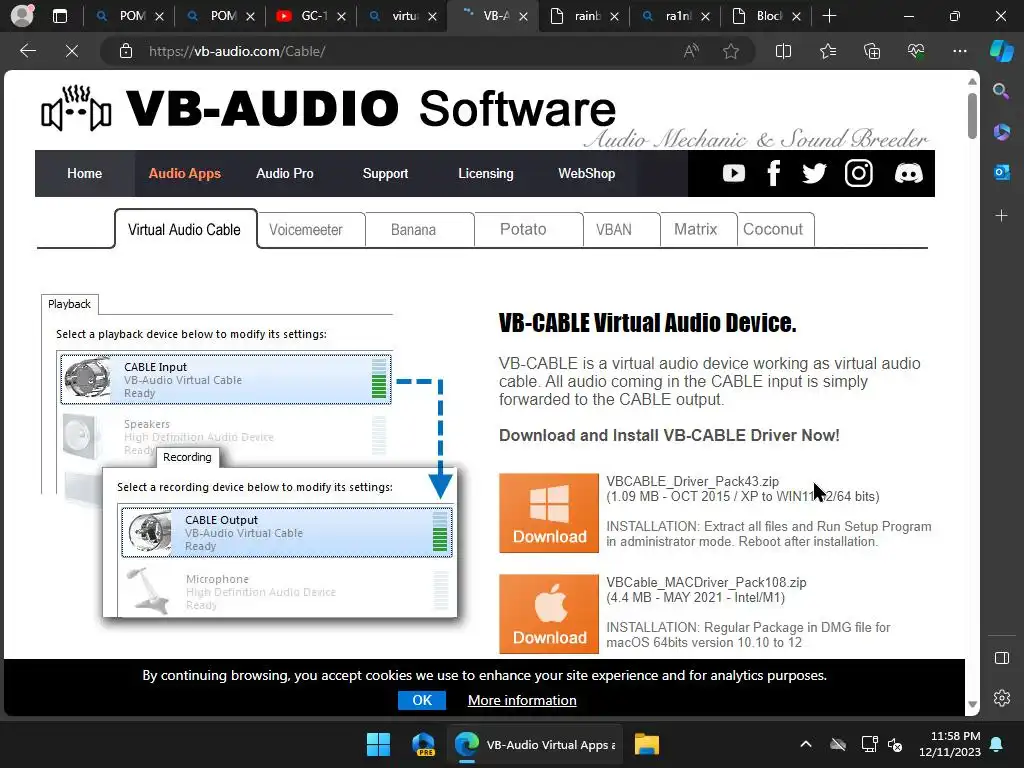Image resolution: width=1024 pixels, height=768 pixels.
Task: Open sidebar Search icon
Action: pyautogui.click(x=1001, y=91)
